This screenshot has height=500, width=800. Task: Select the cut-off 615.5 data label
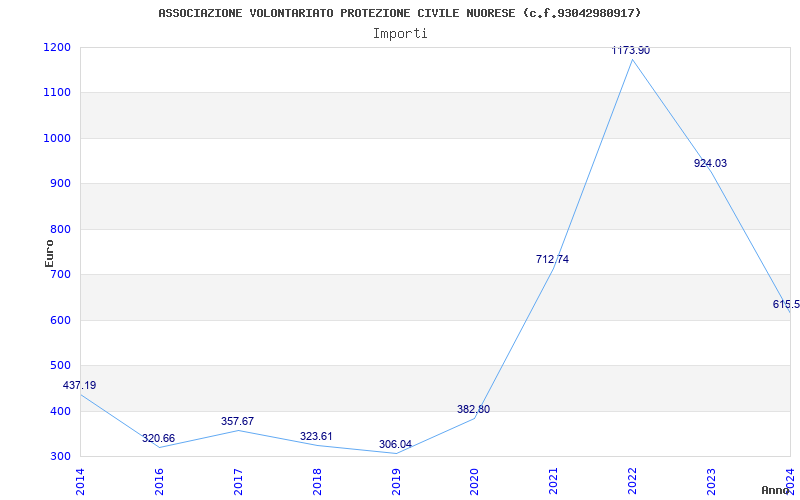click(786, 305)
